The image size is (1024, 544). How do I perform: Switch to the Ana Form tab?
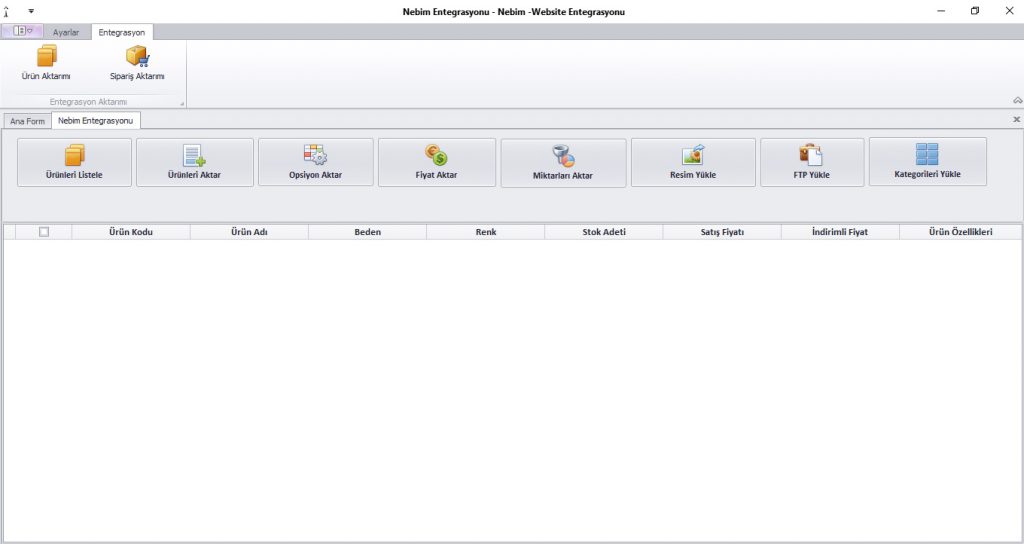pos(27,121)
